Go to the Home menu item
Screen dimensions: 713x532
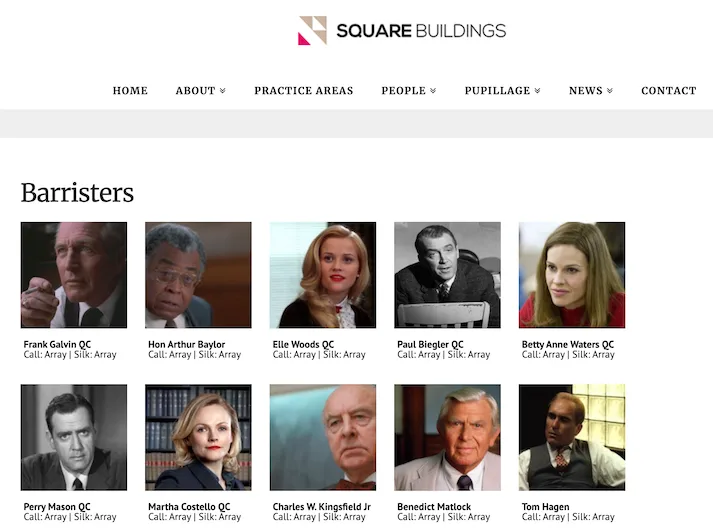pos(130,91)
